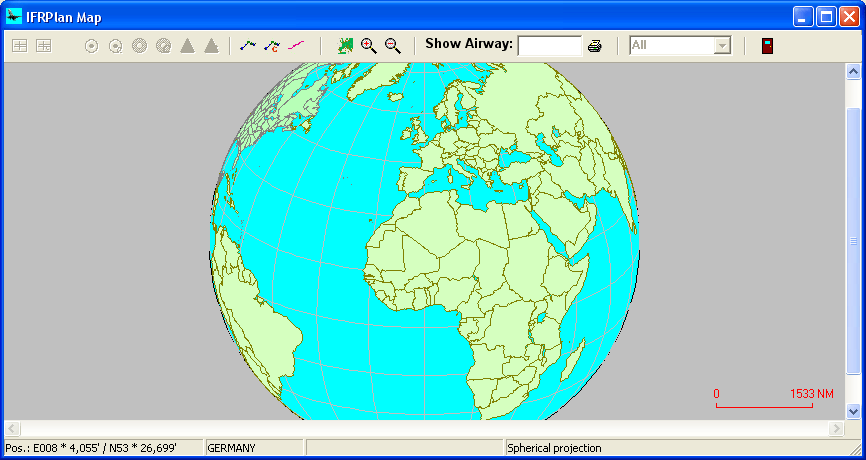Click the circle target icon with small mark
This screenshot has width=866, height=460.
pos(115,46)
